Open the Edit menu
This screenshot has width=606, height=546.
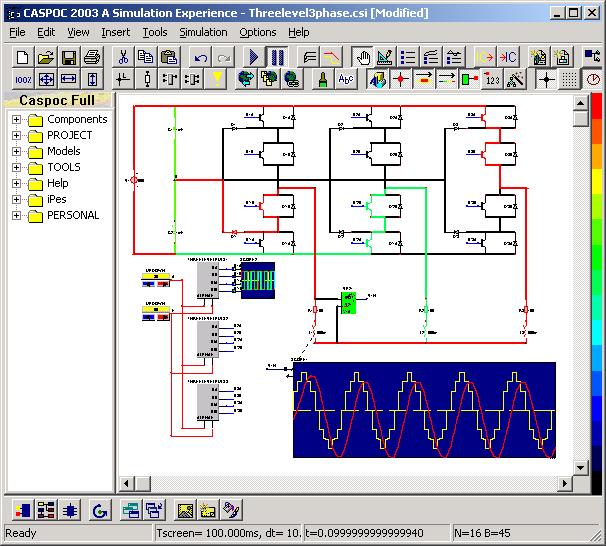46,32
